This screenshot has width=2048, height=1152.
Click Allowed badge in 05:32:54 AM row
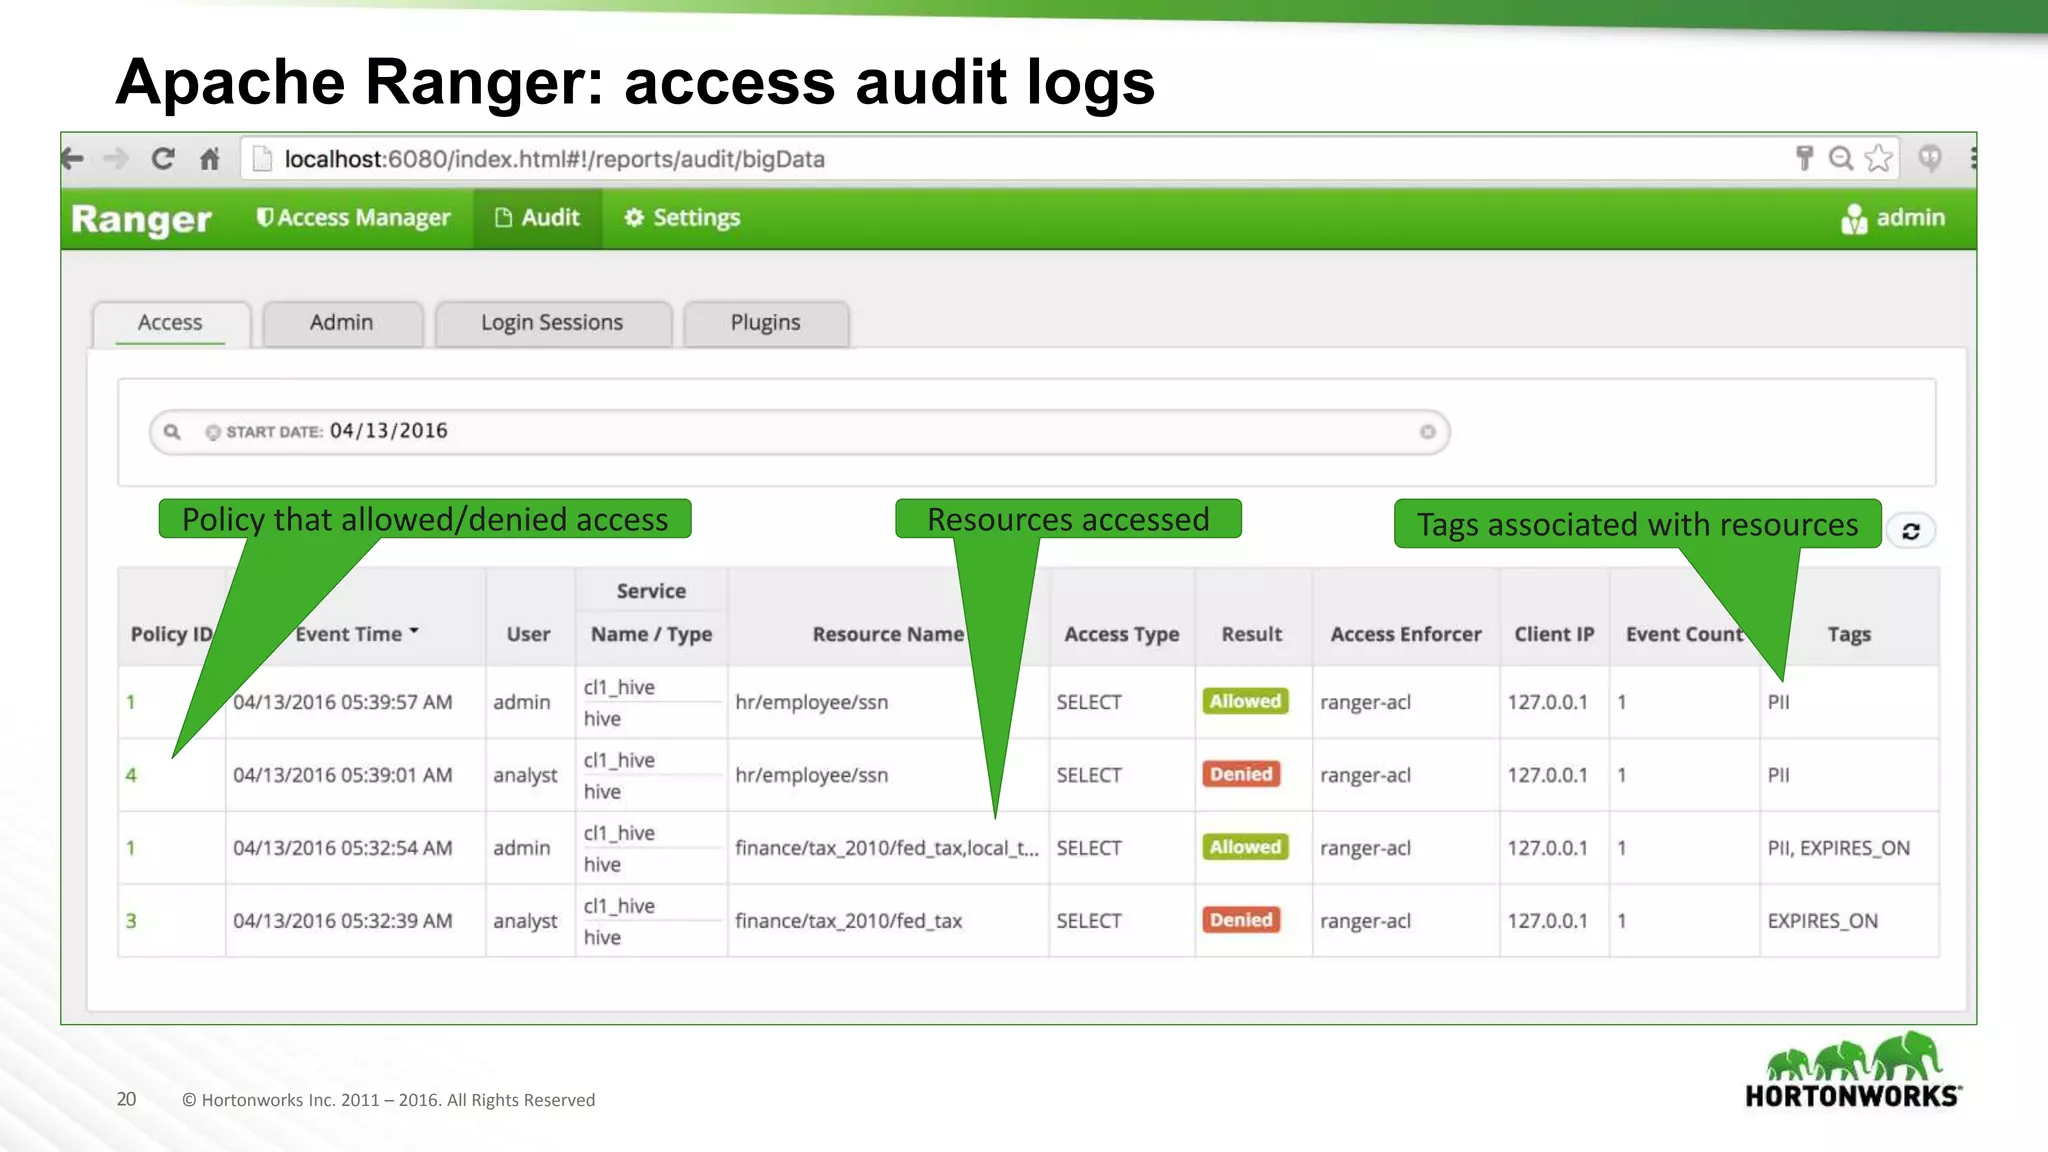point(1245,847)
